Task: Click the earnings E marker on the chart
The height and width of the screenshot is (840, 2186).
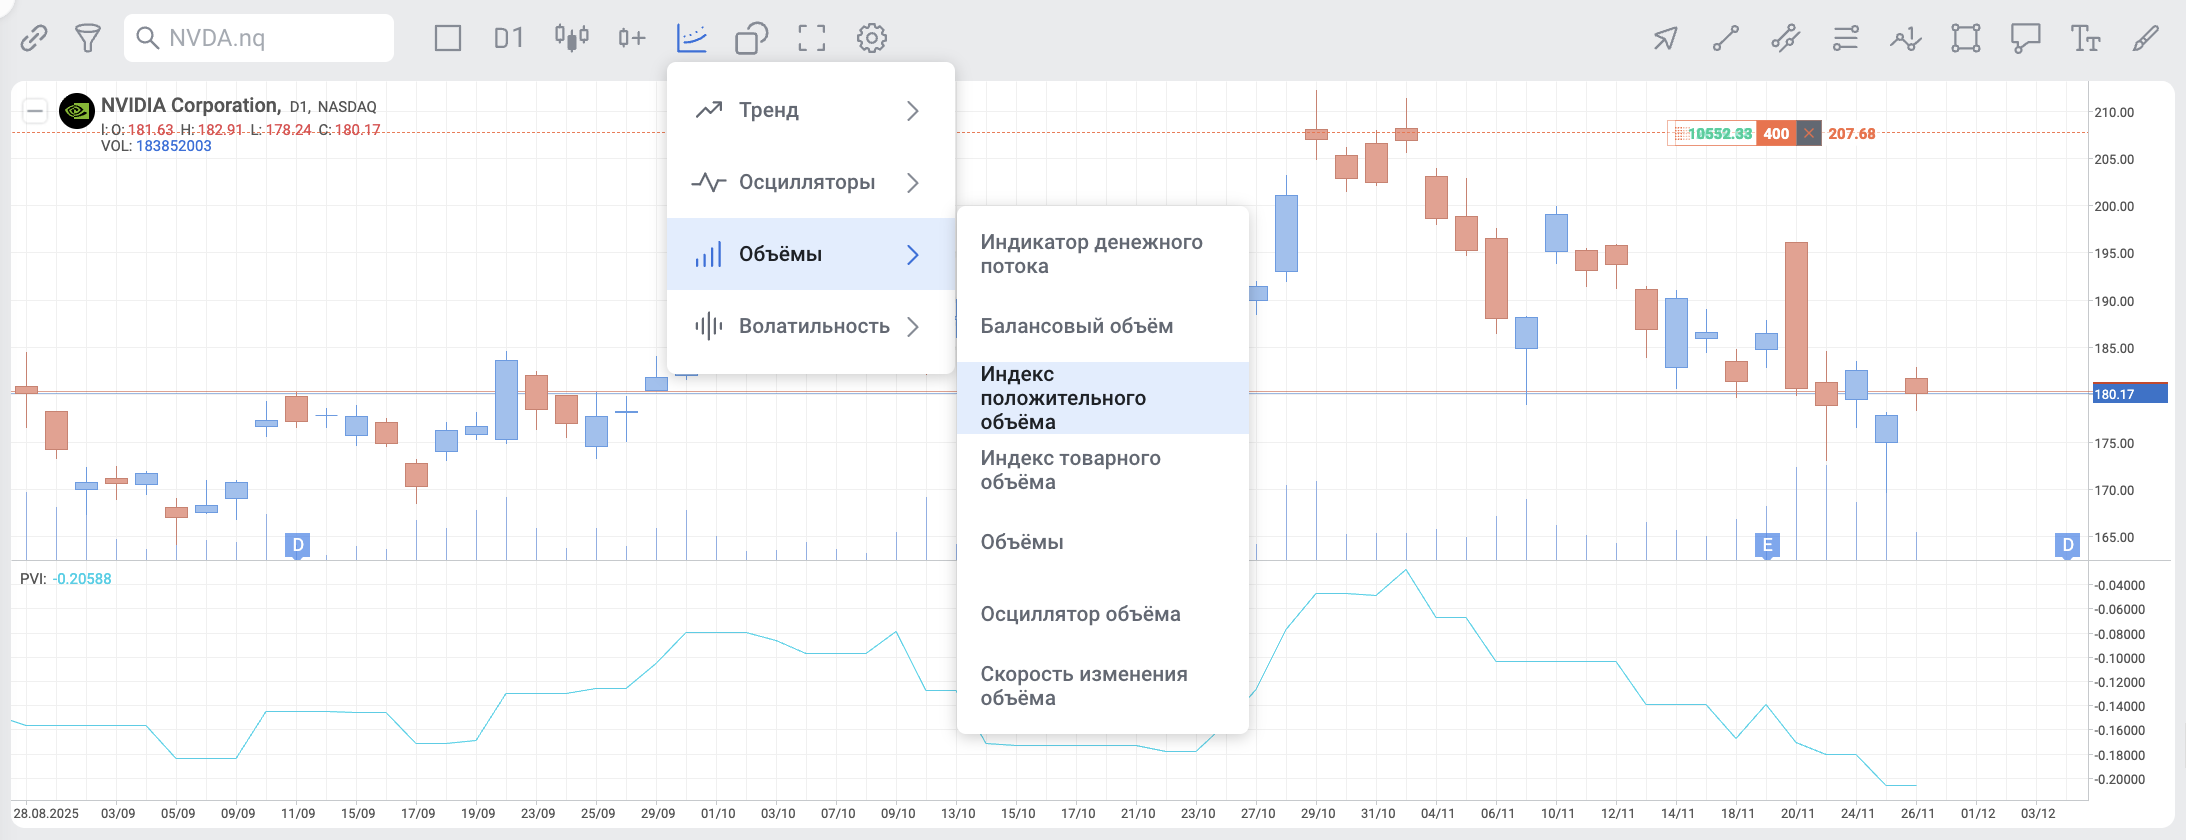Action: tap(1767, 545)
